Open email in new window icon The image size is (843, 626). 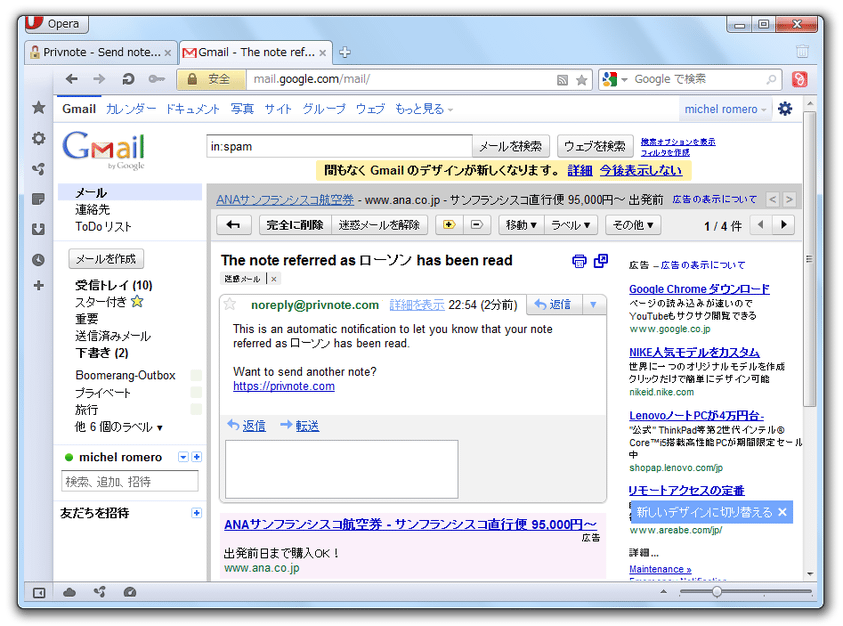pyautogui.click(x=601, y=261)
